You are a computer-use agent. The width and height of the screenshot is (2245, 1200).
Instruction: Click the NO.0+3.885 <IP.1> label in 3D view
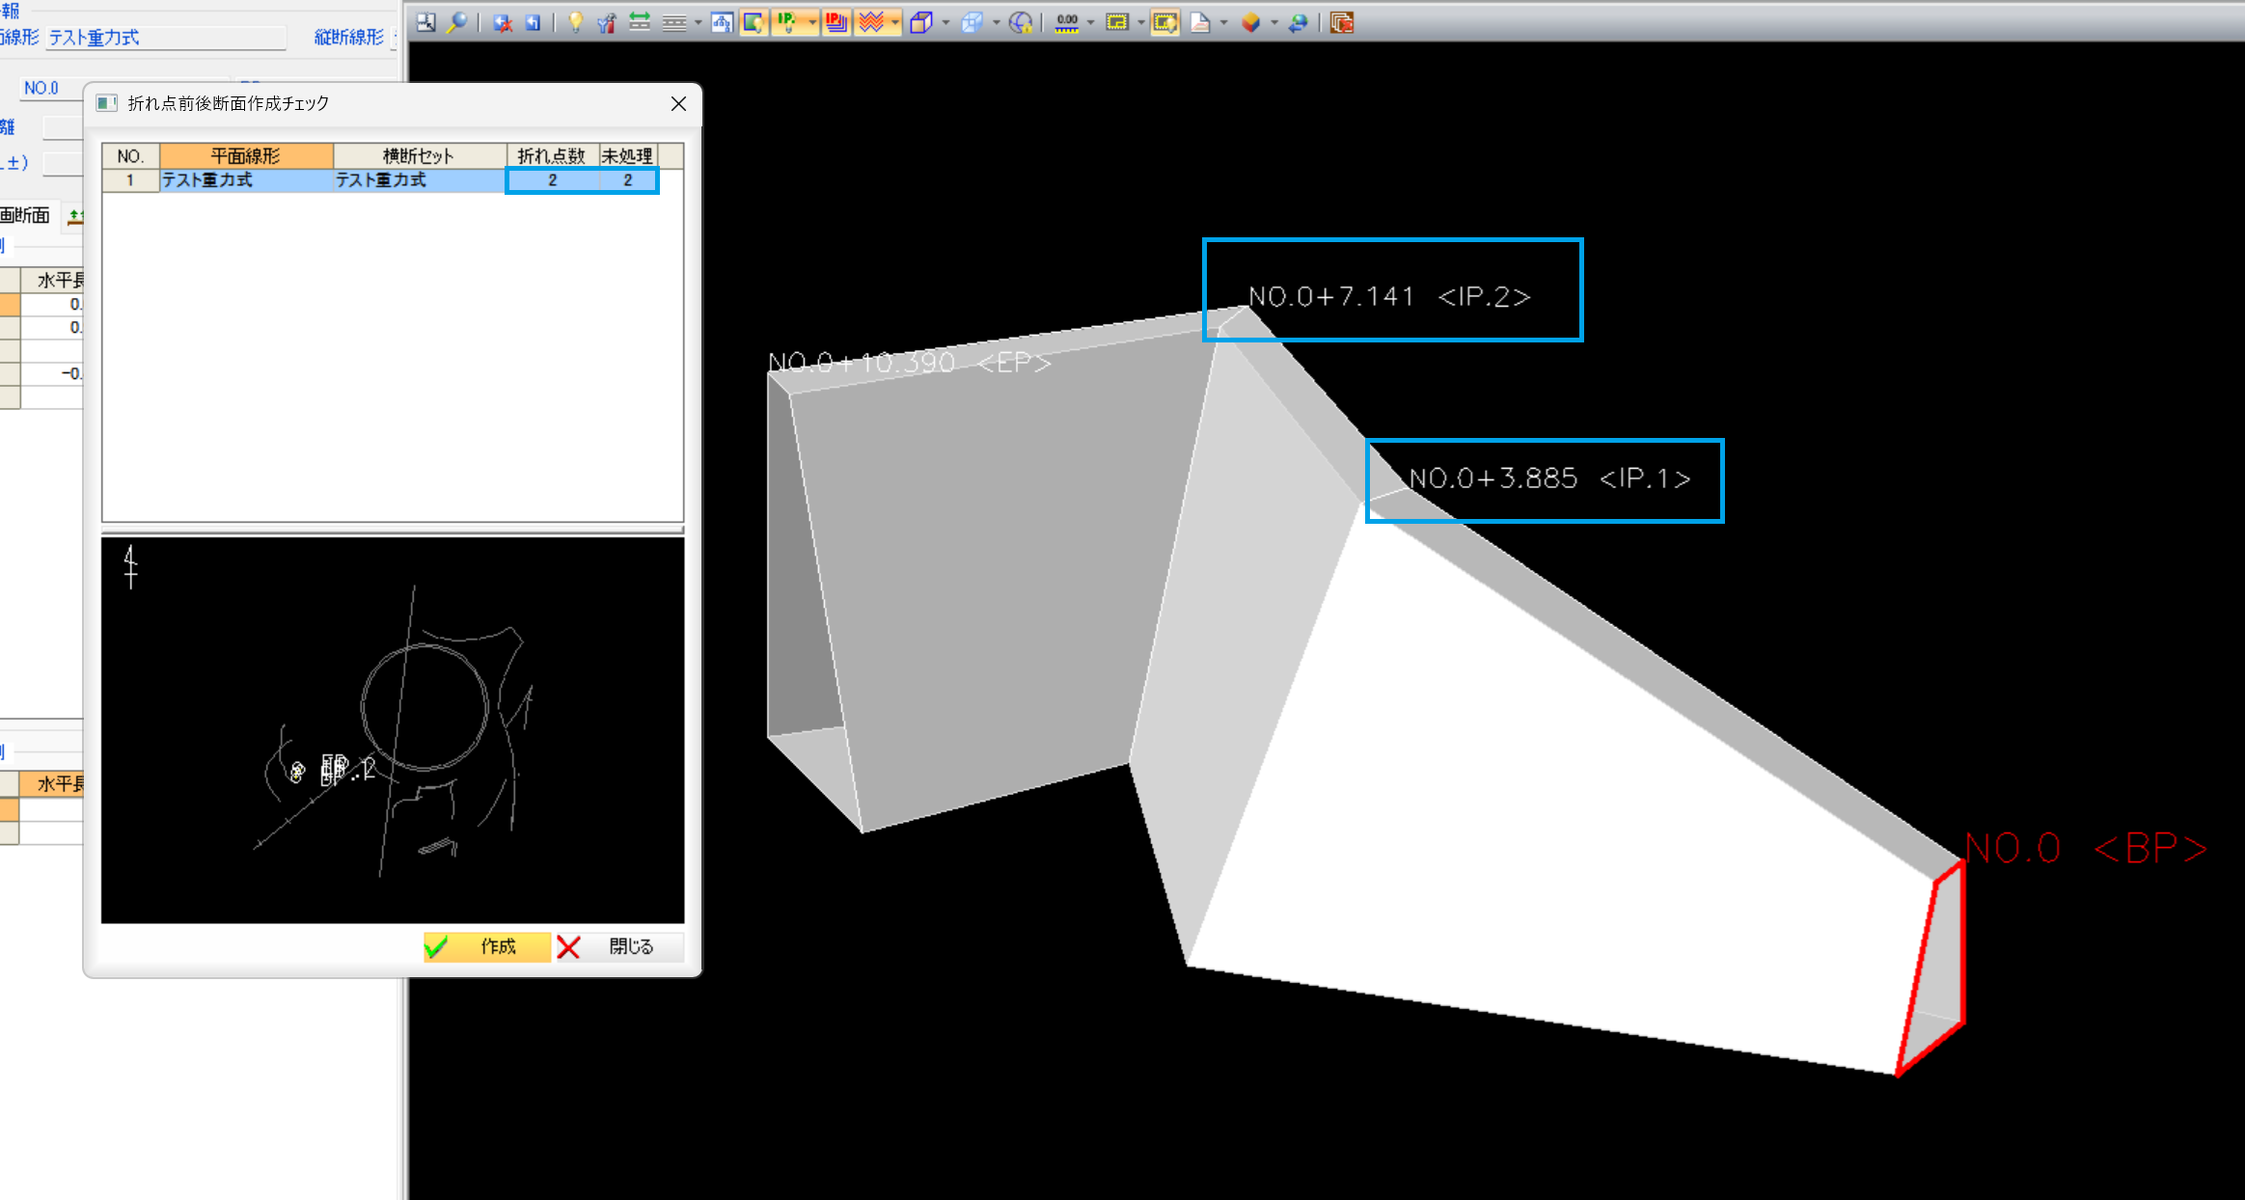point(1549,479)
